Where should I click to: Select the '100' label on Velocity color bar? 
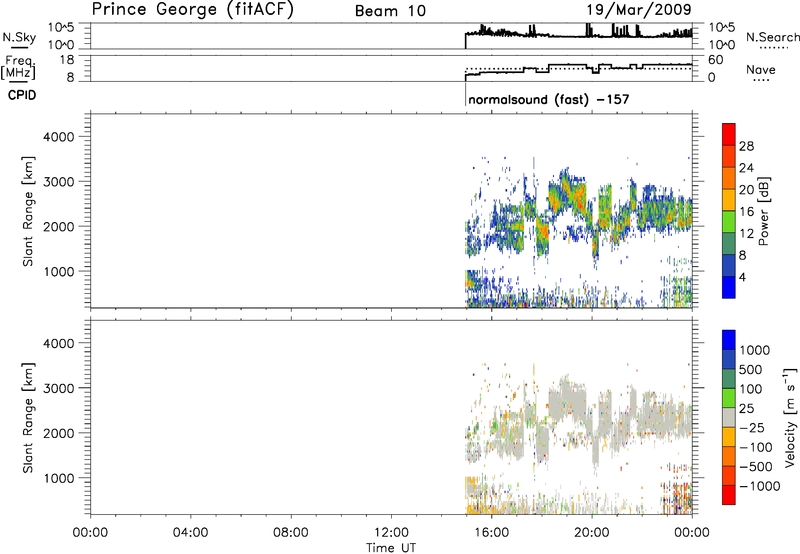tap(751, 389)
